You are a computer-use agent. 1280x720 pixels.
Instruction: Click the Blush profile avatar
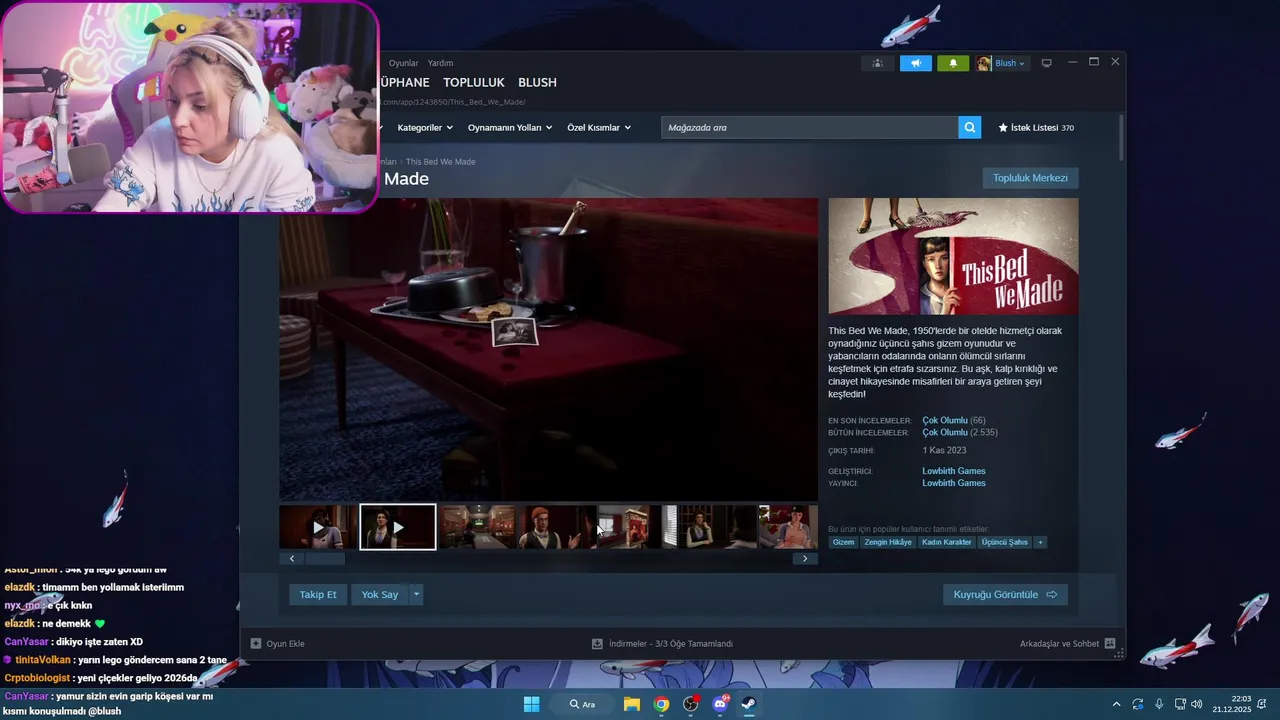(x=984, y=63)
